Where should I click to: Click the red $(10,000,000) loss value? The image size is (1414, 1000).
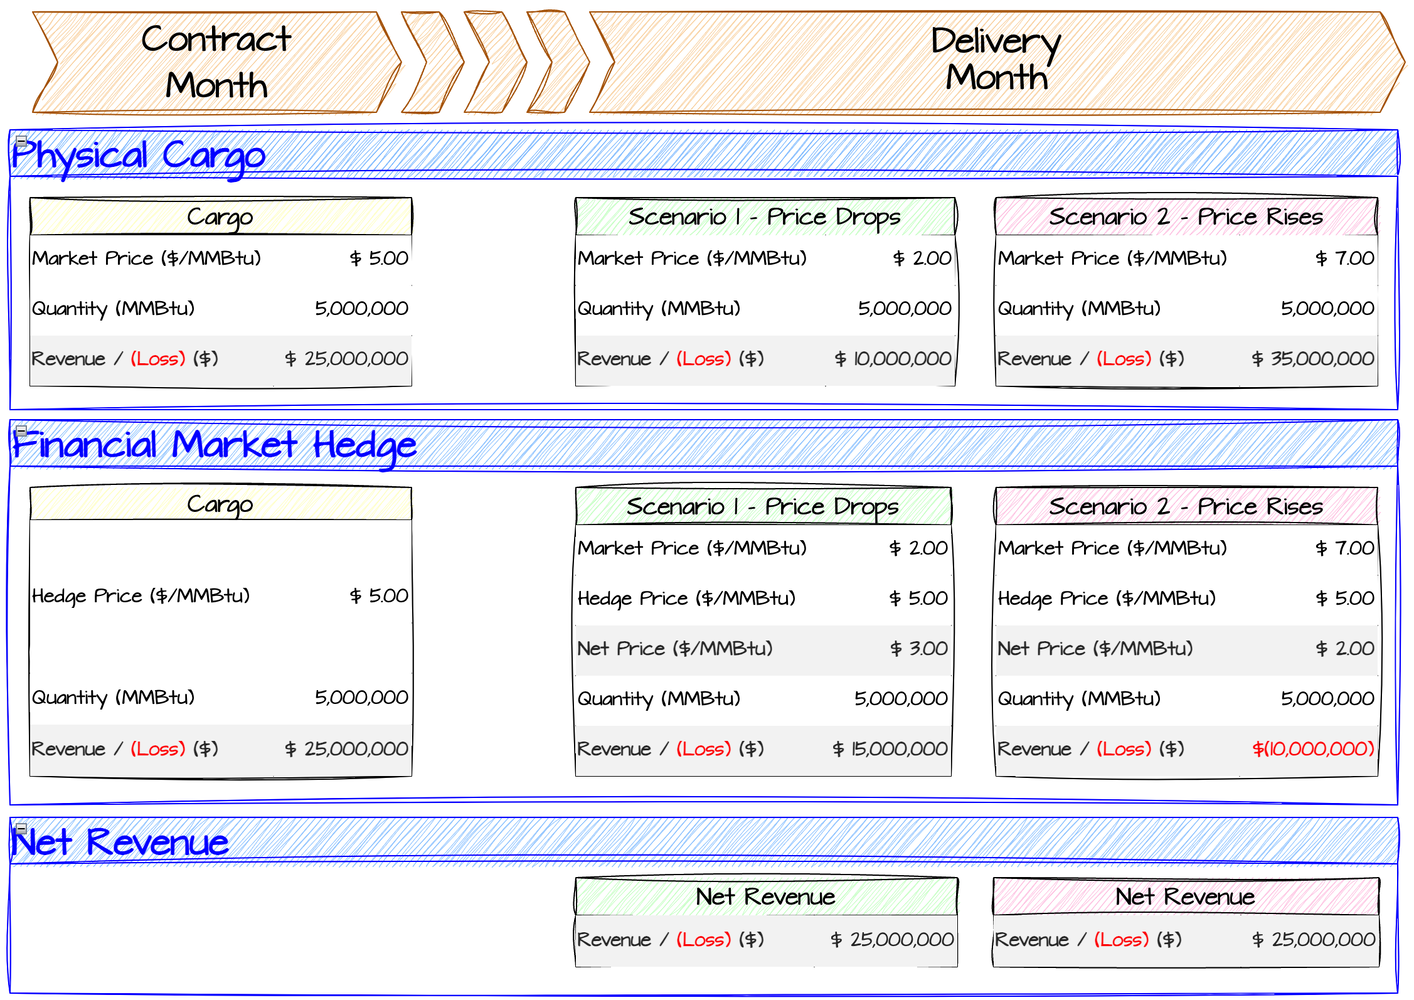(1311, 748)
